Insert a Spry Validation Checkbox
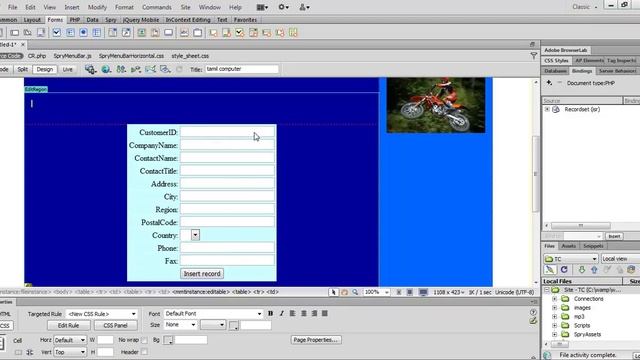The height and width of the screenshot is (360, 640). click(240, 33)
